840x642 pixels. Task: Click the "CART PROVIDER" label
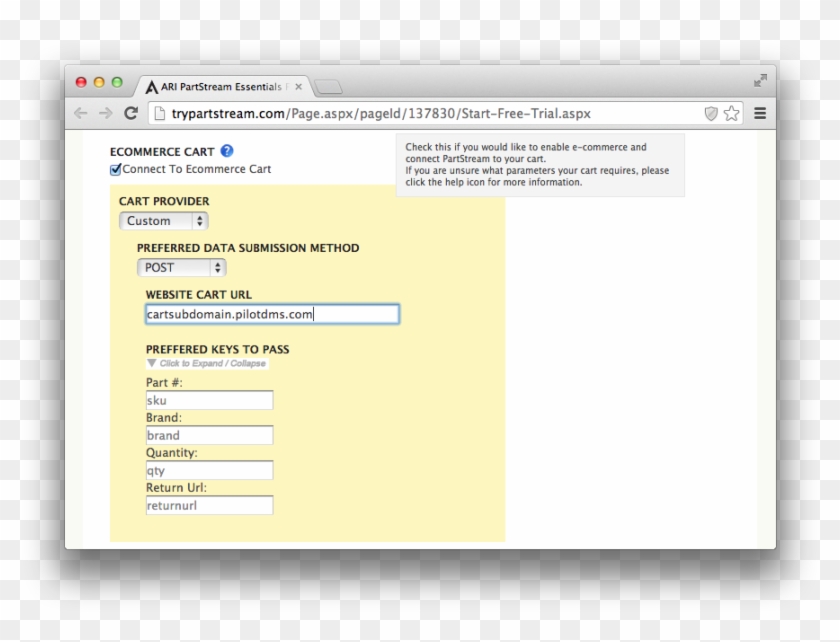pos(164,201)
